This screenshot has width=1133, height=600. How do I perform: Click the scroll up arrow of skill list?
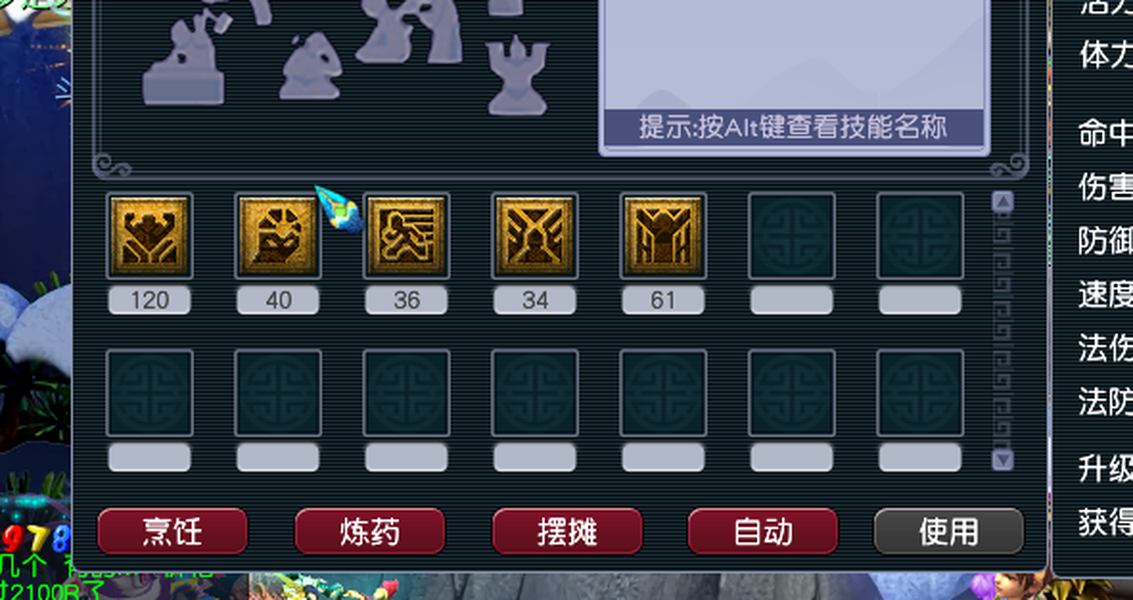[1003, 202]
